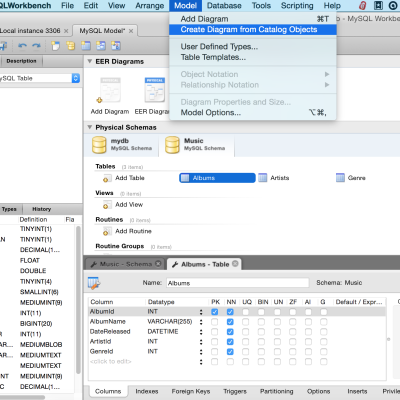Viewport: 400px width, 400px height.
Task: Click the Add View icon
Action: (107, 205)
